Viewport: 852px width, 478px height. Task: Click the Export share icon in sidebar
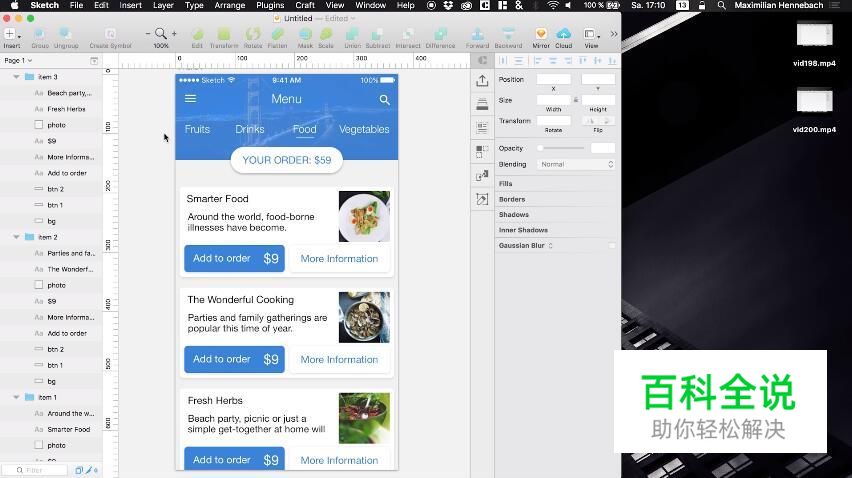(482, 81)
